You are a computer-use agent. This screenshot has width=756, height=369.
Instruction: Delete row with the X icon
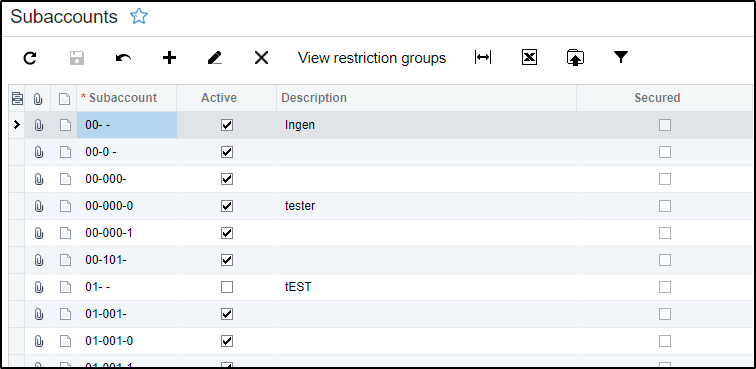[x=261, y=58]
